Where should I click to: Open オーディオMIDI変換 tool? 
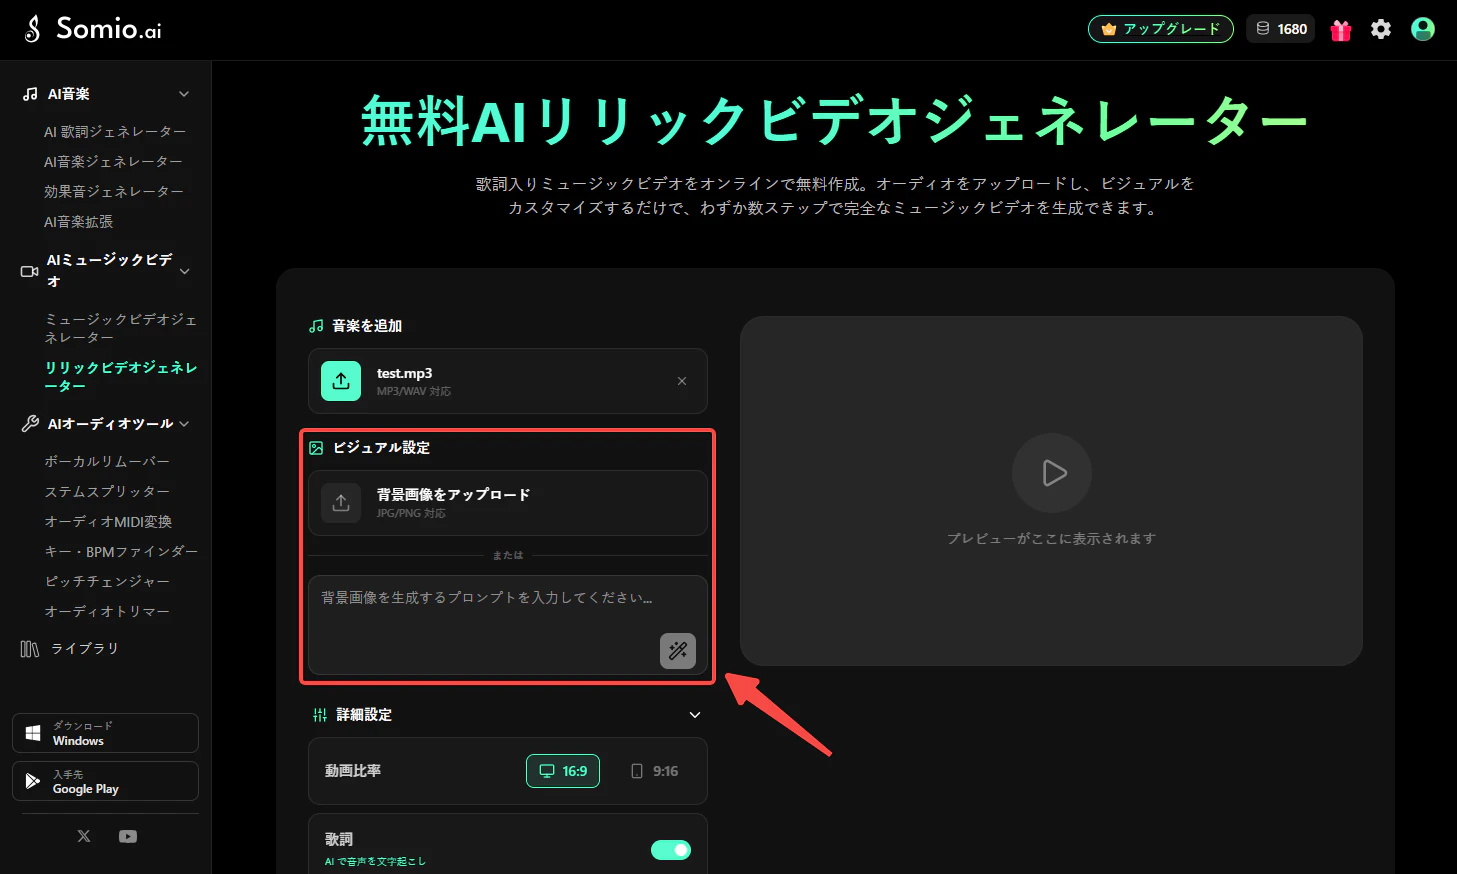(x=108, y=522)
